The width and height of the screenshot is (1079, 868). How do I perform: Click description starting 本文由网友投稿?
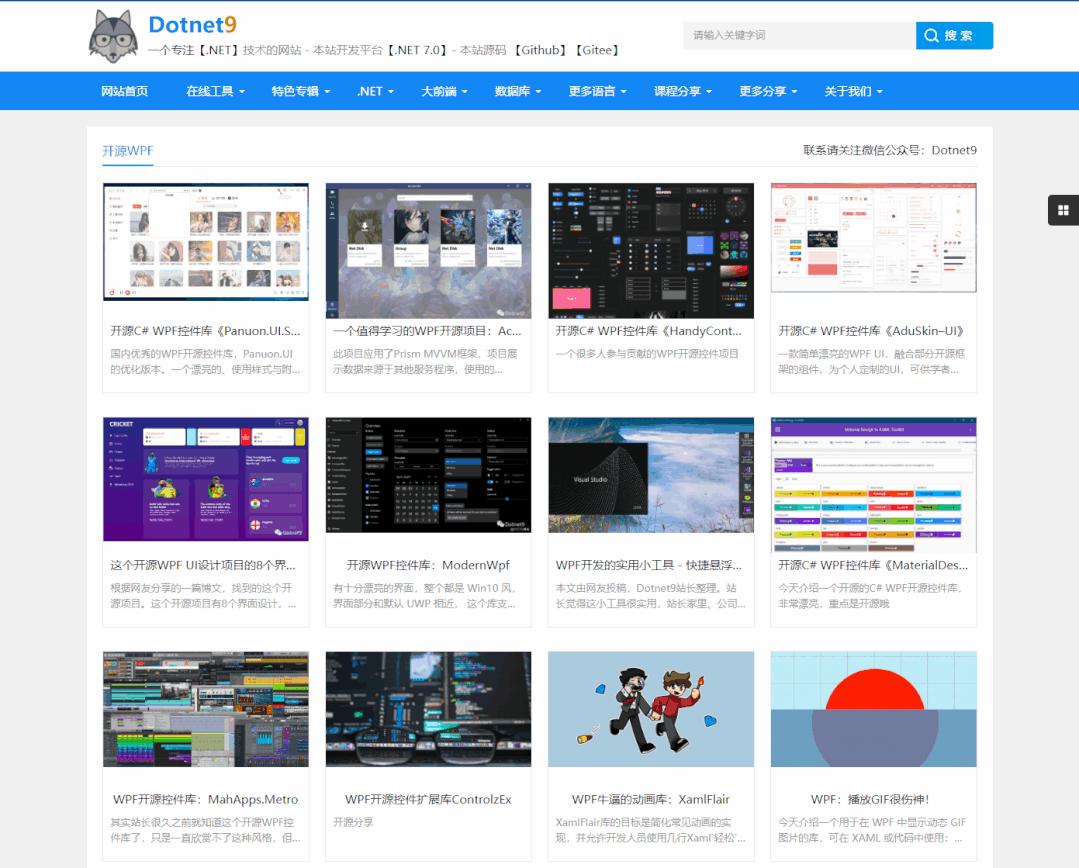[x=650, y=595]
